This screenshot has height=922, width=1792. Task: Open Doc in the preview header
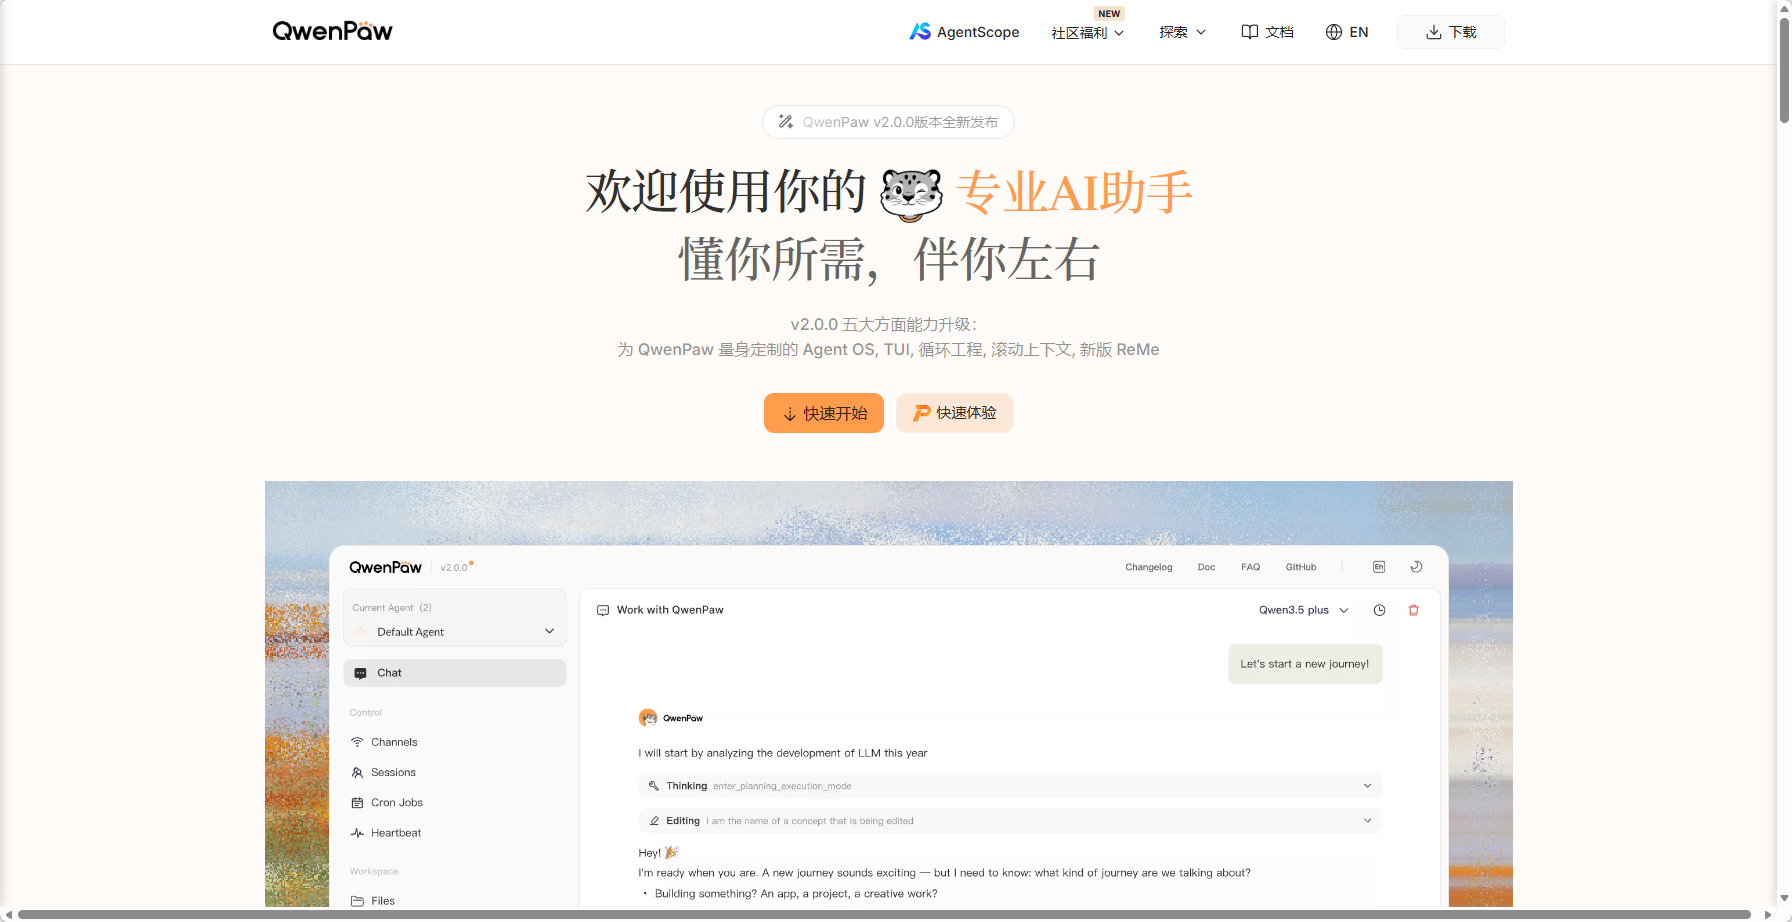[x=1206, y=567]
